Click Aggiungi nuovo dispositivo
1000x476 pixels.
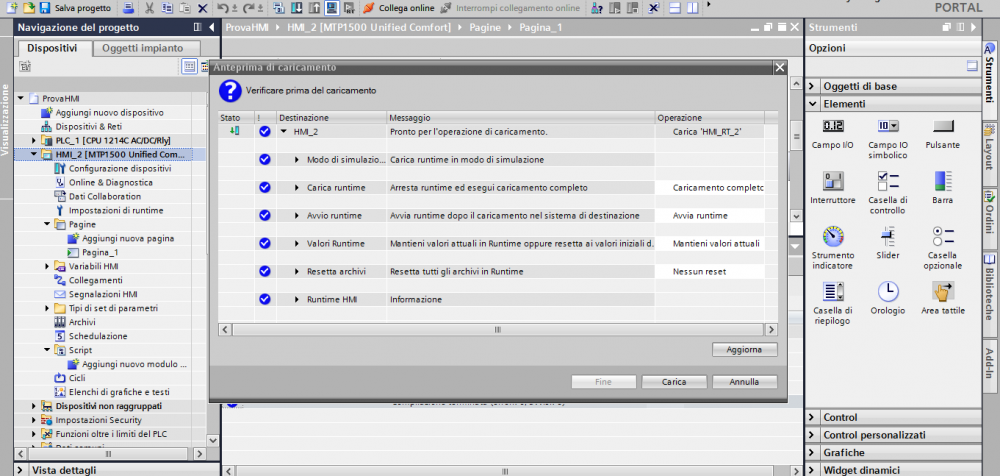[109, 112]
